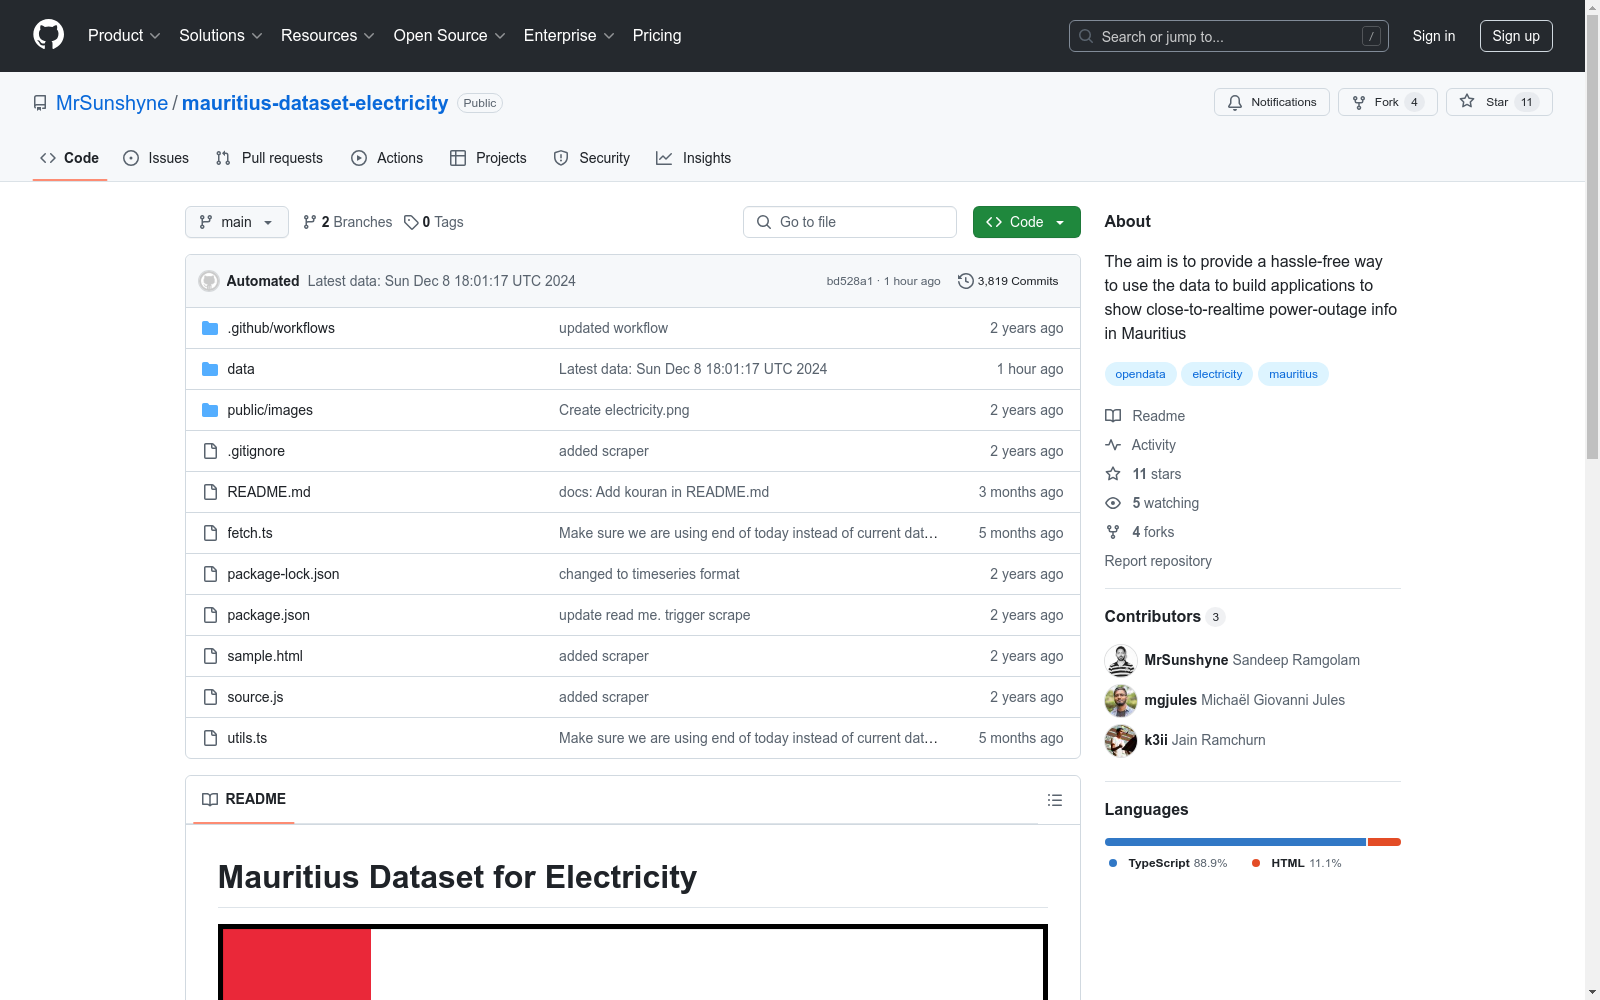Click the watching eye icon in About
The image size is (1600, 1000).
pyautogui.click(x=1113, y=503)
